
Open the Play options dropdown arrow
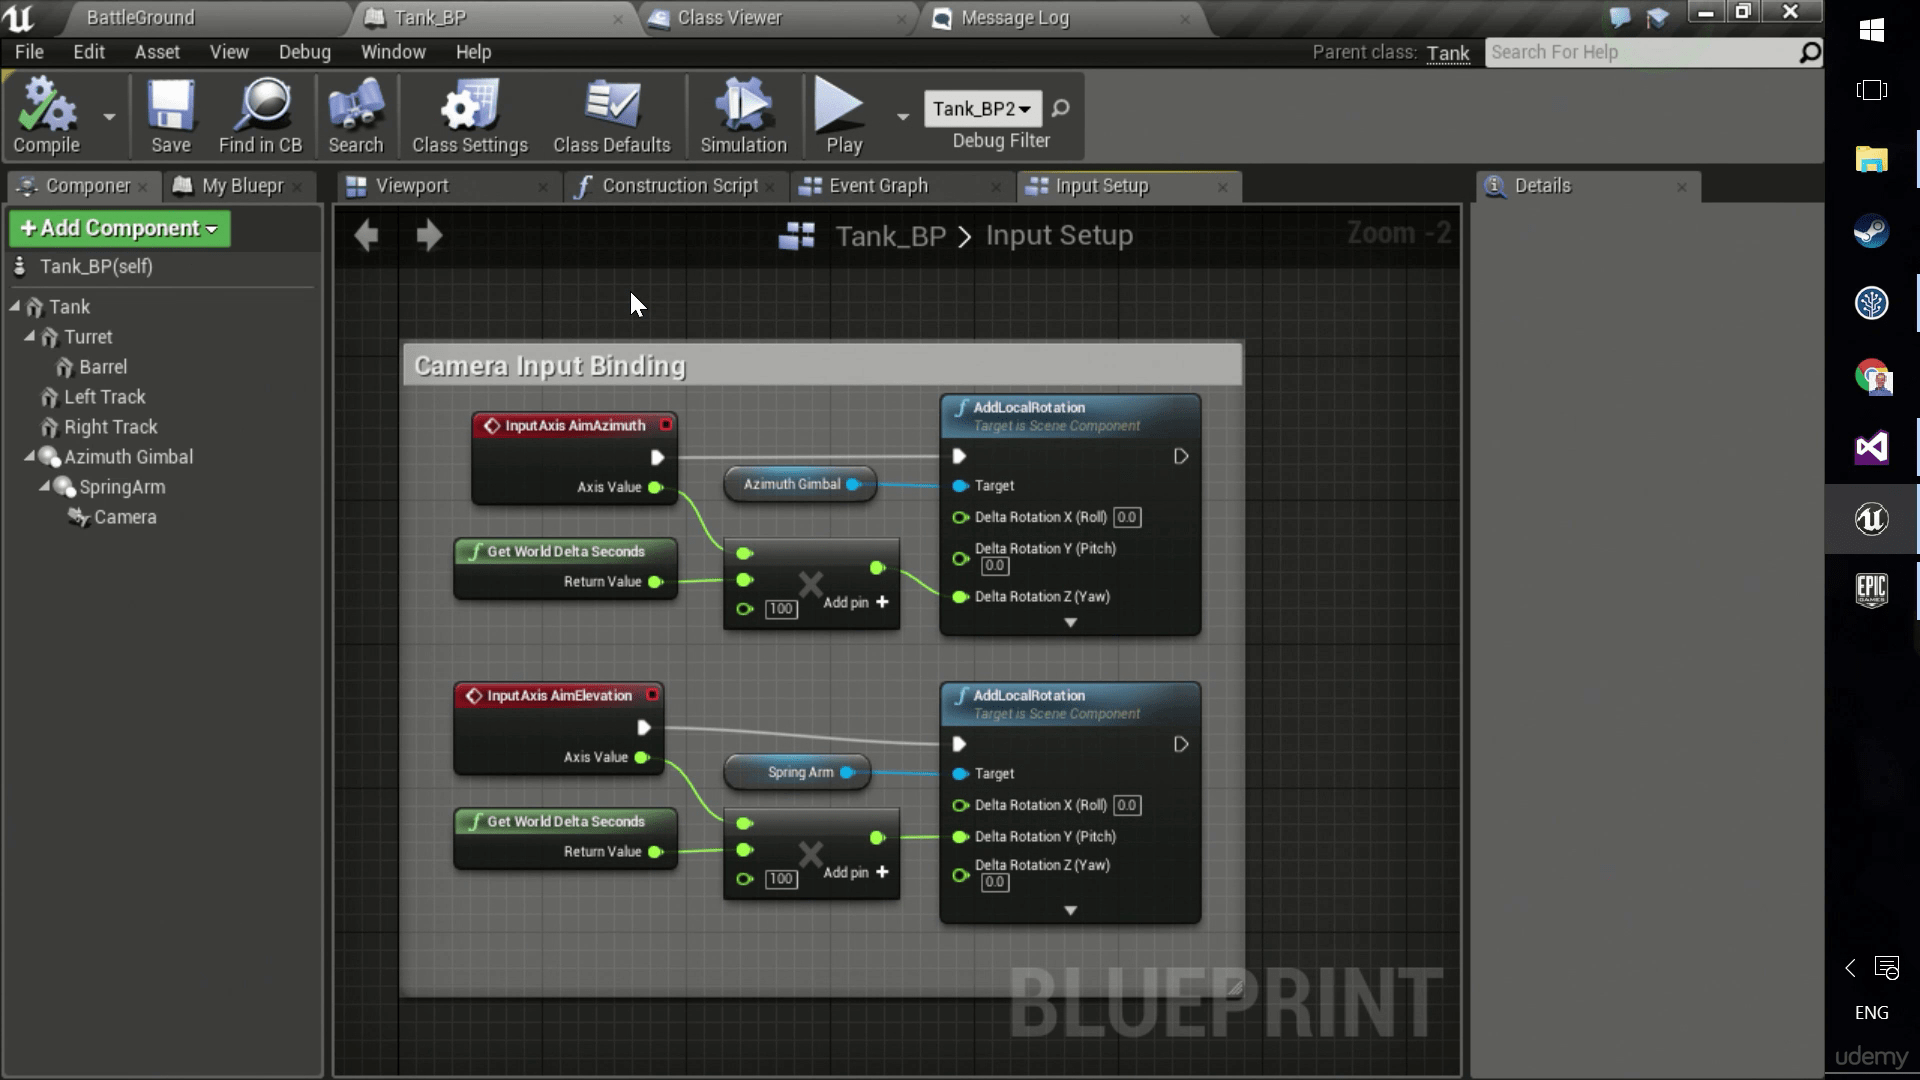coord(902,117)
